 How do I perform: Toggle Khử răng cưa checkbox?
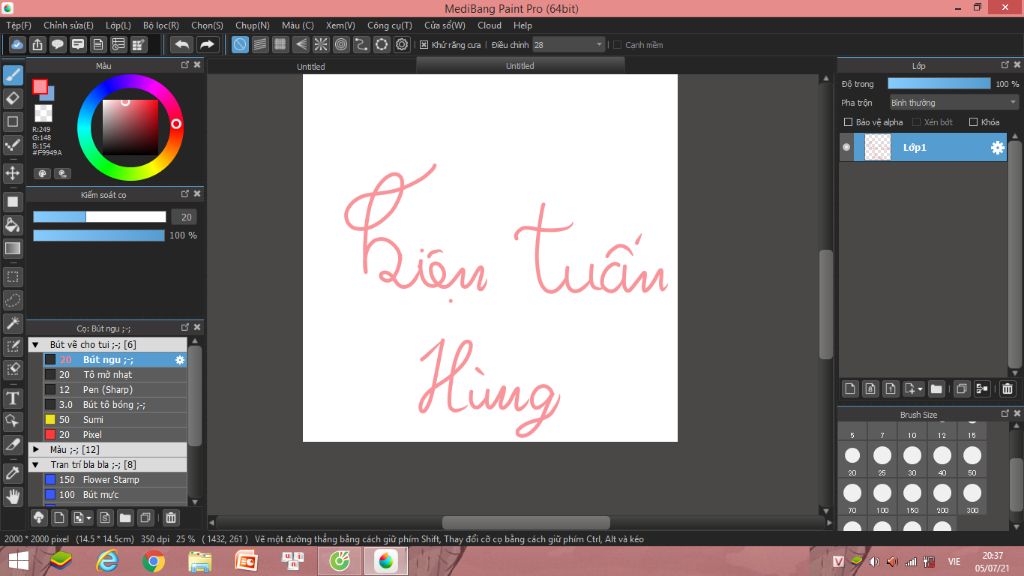pos(424,45)
